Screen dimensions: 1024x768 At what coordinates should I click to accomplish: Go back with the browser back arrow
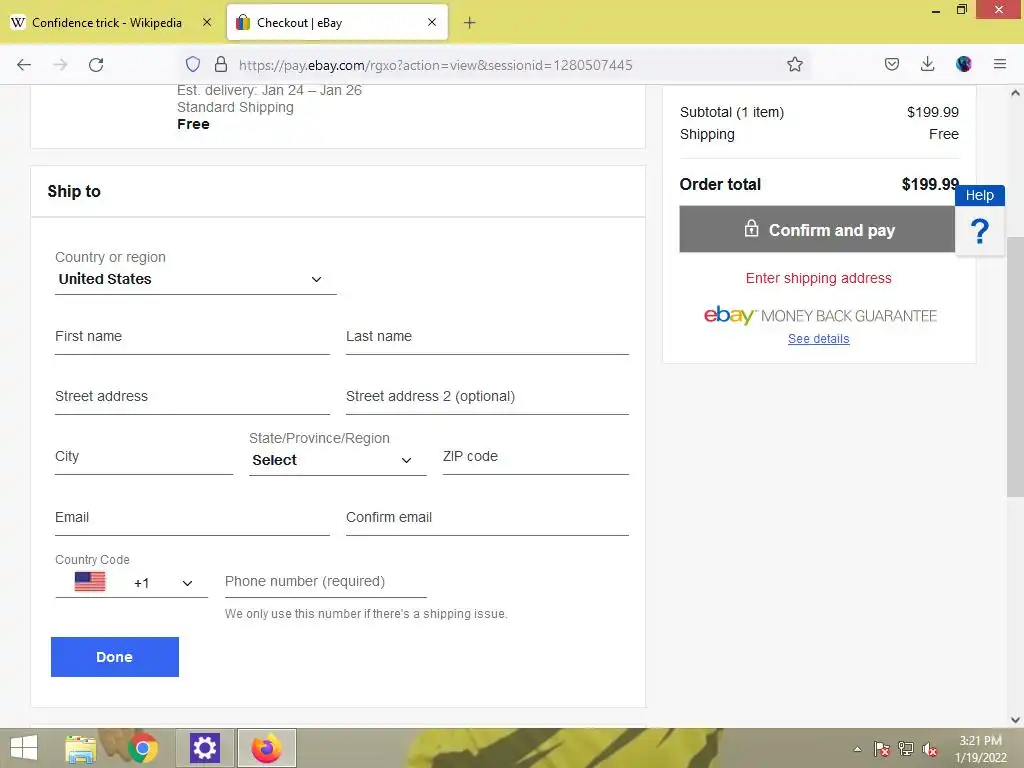[24, 65]
